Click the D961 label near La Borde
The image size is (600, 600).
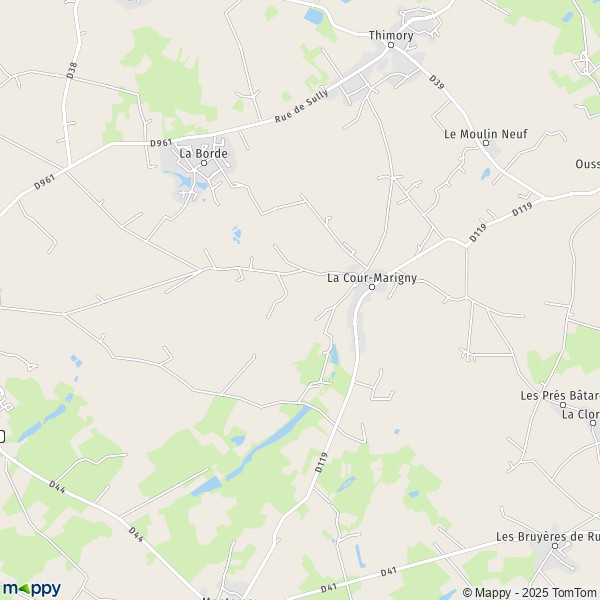161,143
